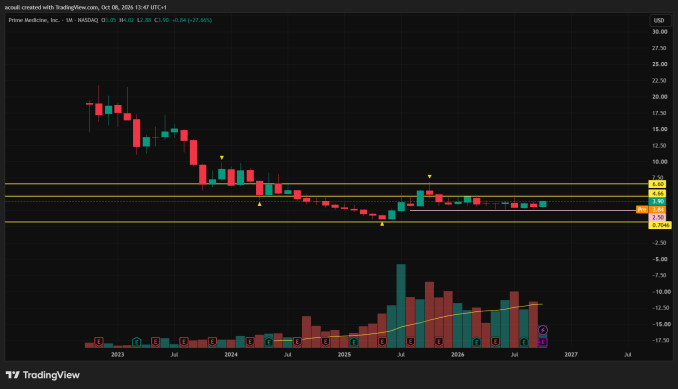
Task: Click the green earnings marker in early 2023
Action: pyautogui.click(x=137, y=342)
